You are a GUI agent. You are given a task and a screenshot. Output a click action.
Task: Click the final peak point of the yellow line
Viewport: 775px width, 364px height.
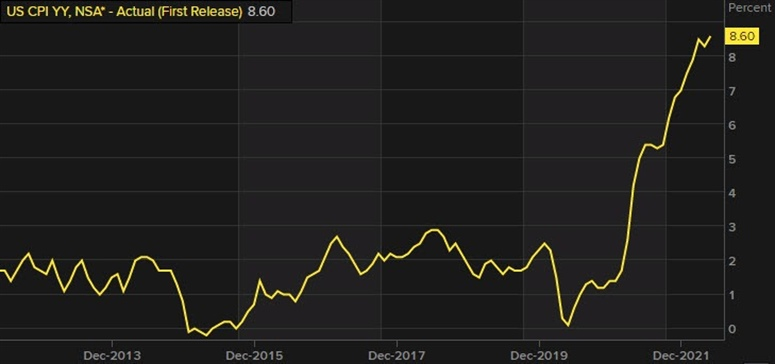click(710, 37)
